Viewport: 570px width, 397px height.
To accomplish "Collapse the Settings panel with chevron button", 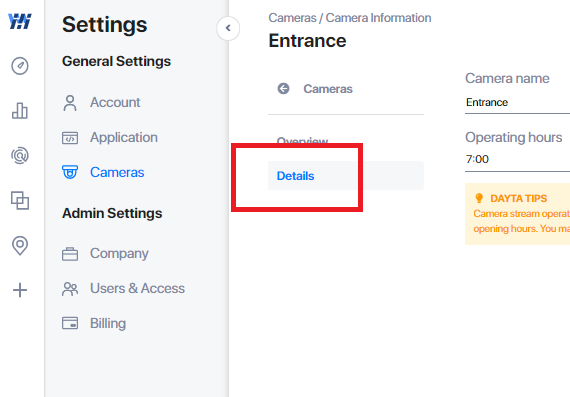I will [228, 28].
